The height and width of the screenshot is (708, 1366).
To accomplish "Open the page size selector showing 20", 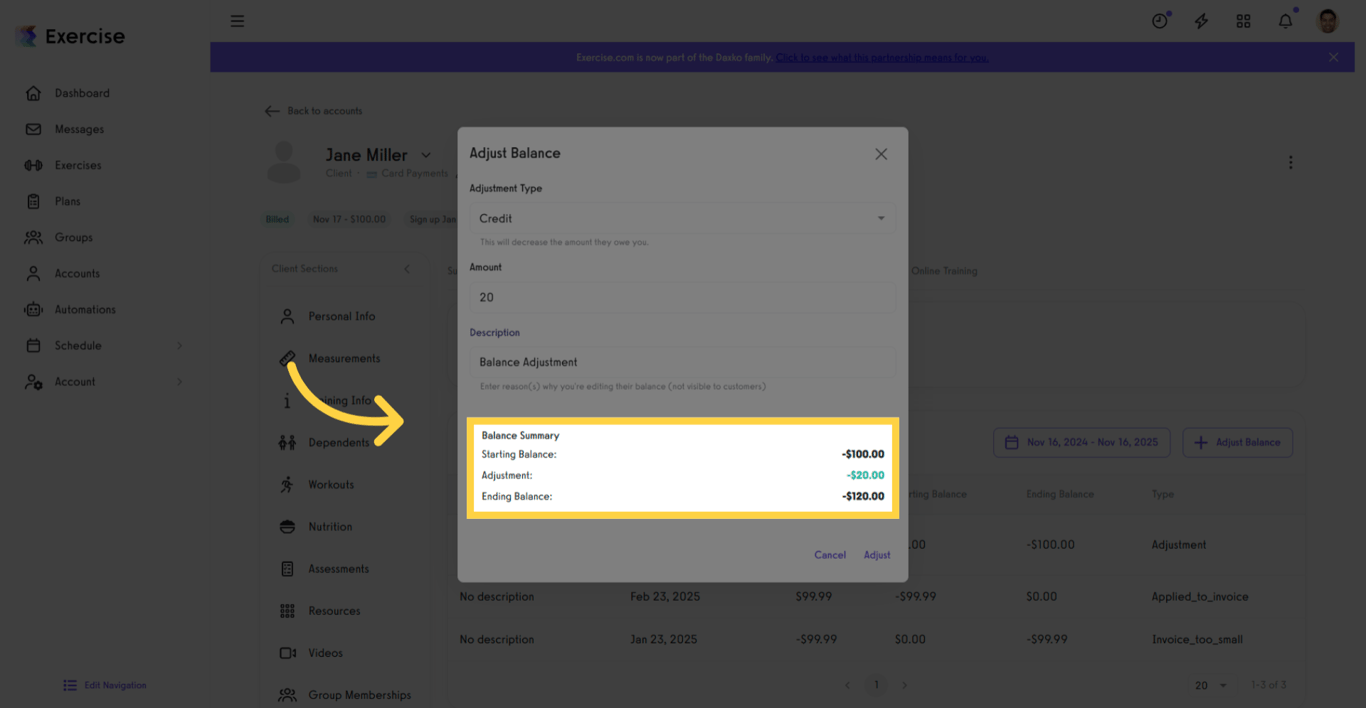I will [x=1208, y=685].
